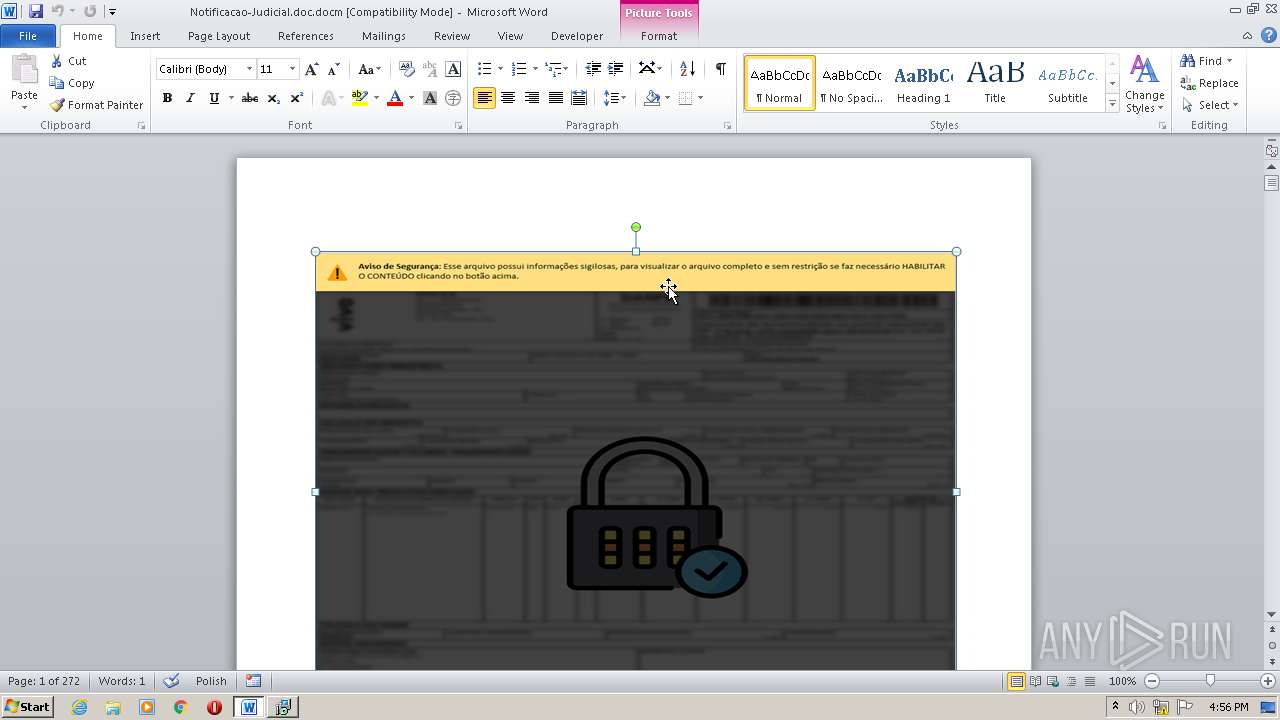This screenshot has height=720, width=1280.
Task: Click Clear Formatting icon
Action: (x=407, y=69)
